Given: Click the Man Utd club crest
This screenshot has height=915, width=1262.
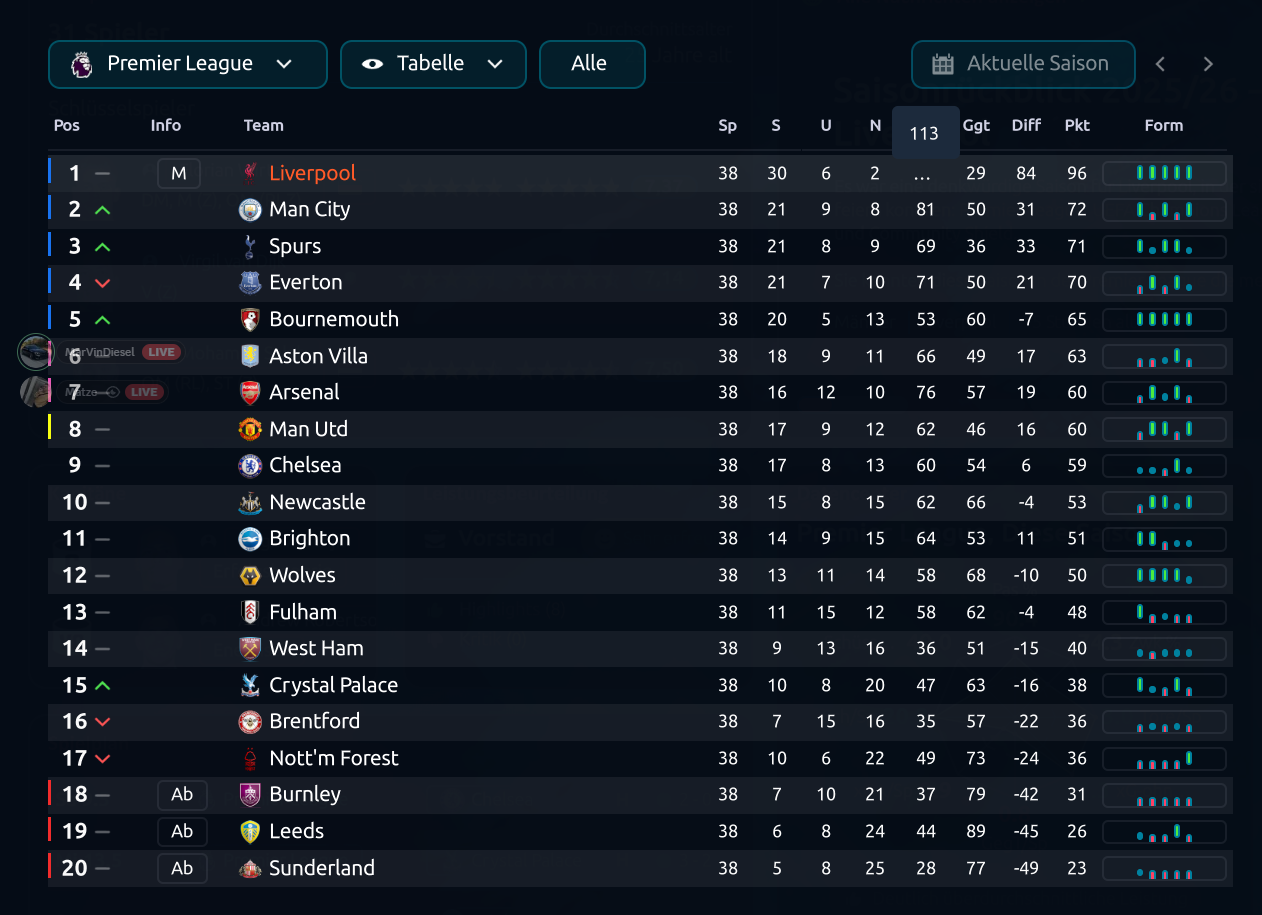Looking at the screenshot, I should (x=250, y=430).
